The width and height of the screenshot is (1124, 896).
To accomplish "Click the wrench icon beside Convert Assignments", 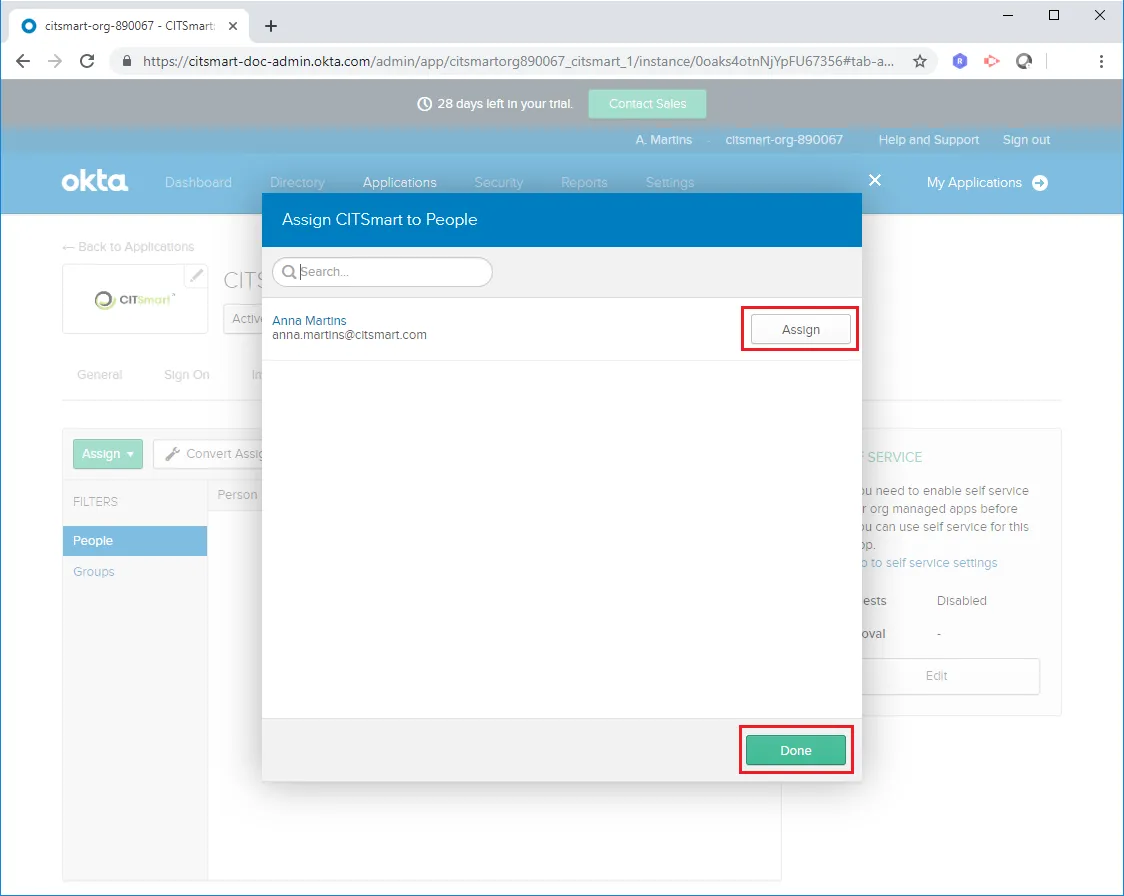I will pyautogui.click(x=172, y=454).
